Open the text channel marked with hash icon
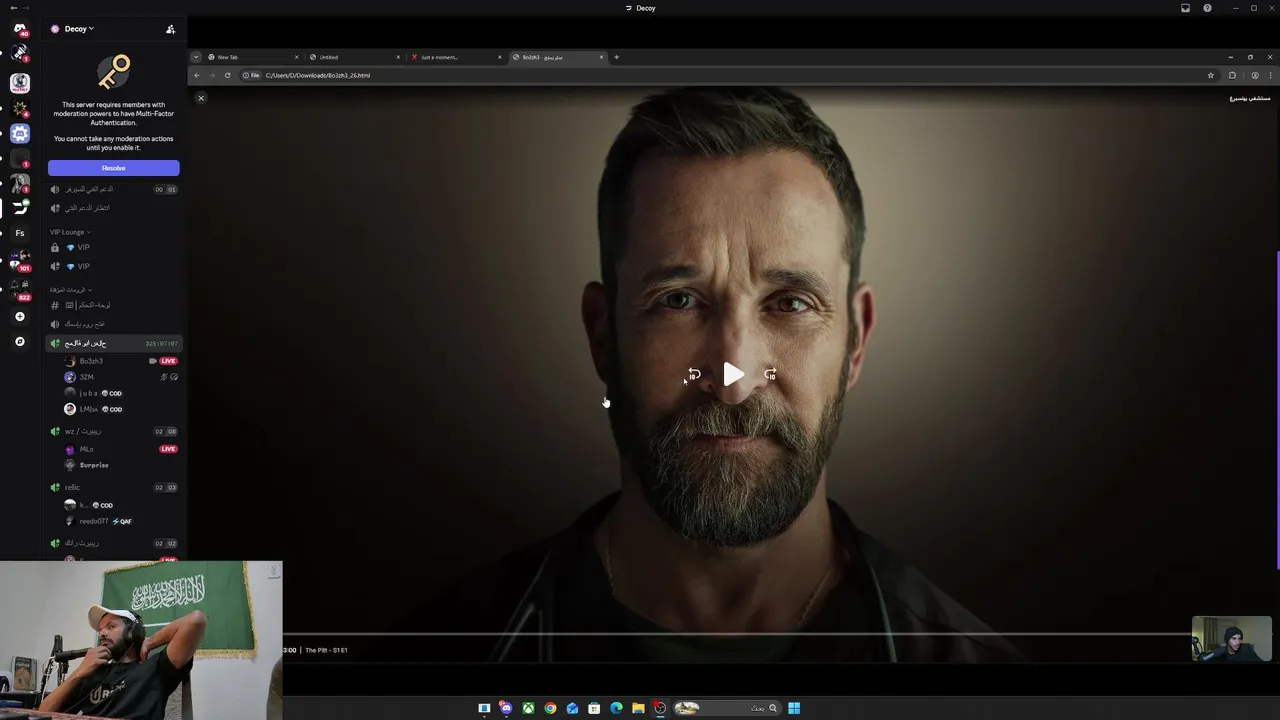 (x=114, y=305)
